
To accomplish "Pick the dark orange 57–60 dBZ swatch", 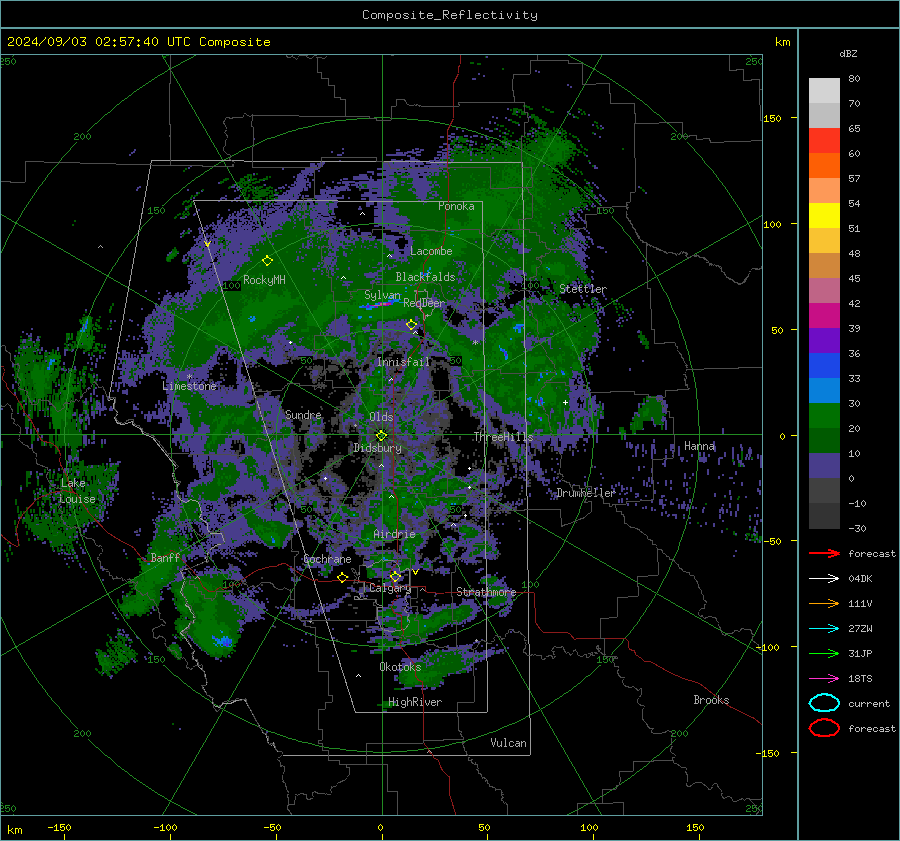I will pyautogui.click(x=824, y=165).
